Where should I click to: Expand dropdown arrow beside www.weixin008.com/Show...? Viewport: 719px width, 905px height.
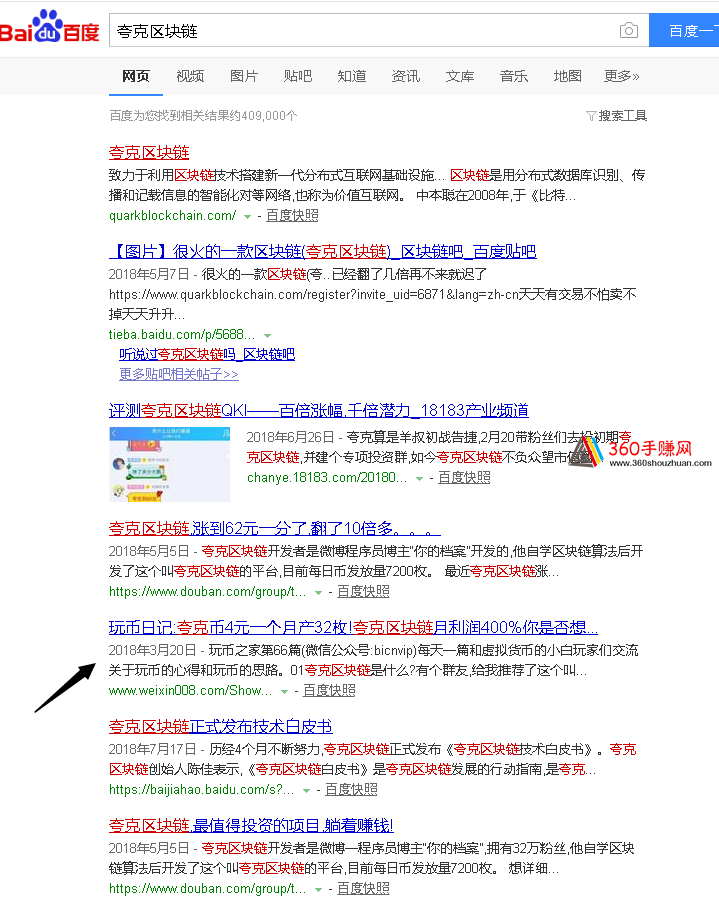tap(284, 691)
